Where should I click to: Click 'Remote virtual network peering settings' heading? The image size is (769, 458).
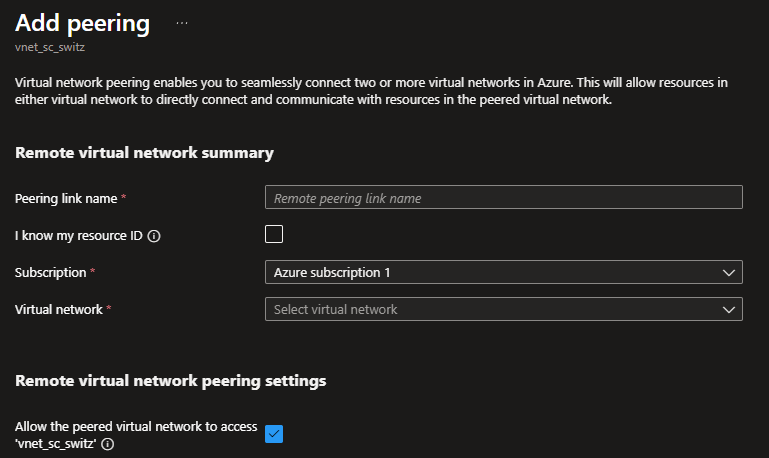tap(171, 381)
